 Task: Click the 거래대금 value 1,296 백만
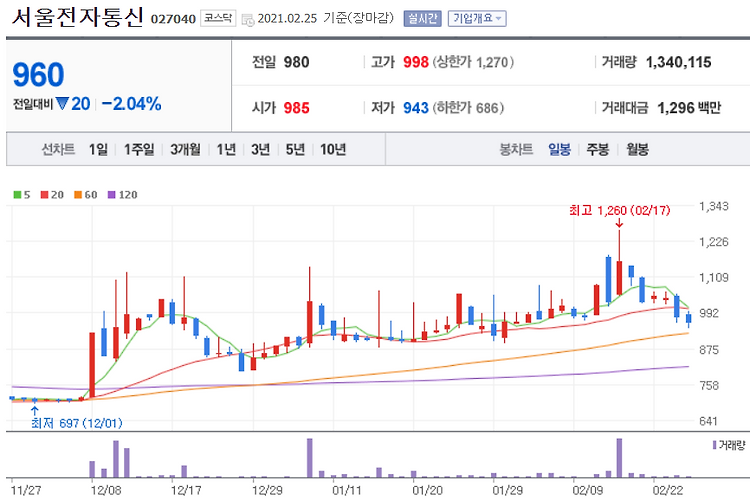tap(689, 108)
